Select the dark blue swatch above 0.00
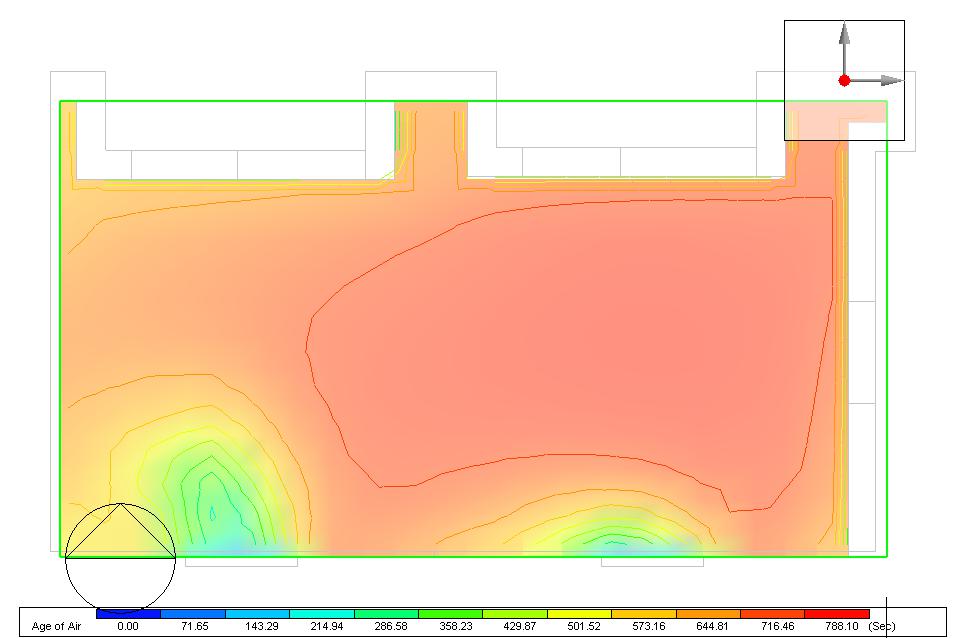This screenshot has width=966, height=638. coord(129,614)
